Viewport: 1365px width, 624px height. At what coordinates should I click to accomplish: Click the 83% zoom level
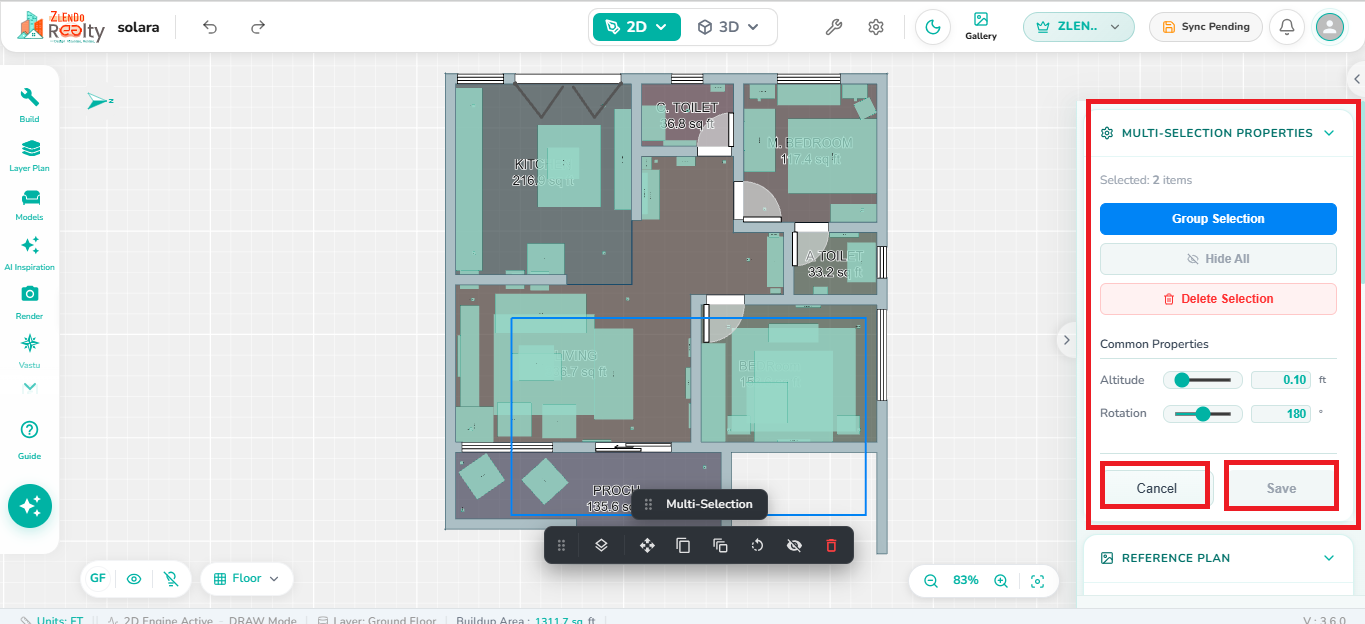point(966,580)
